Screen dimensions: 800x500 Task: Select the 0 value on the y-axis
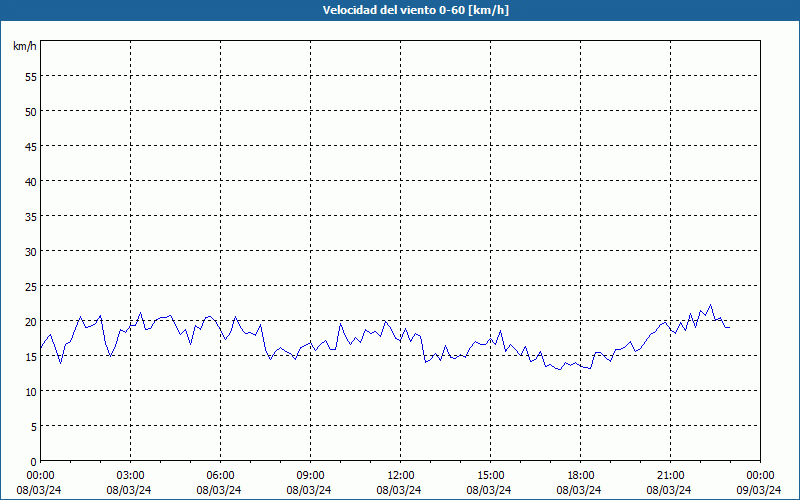(34, 462)
